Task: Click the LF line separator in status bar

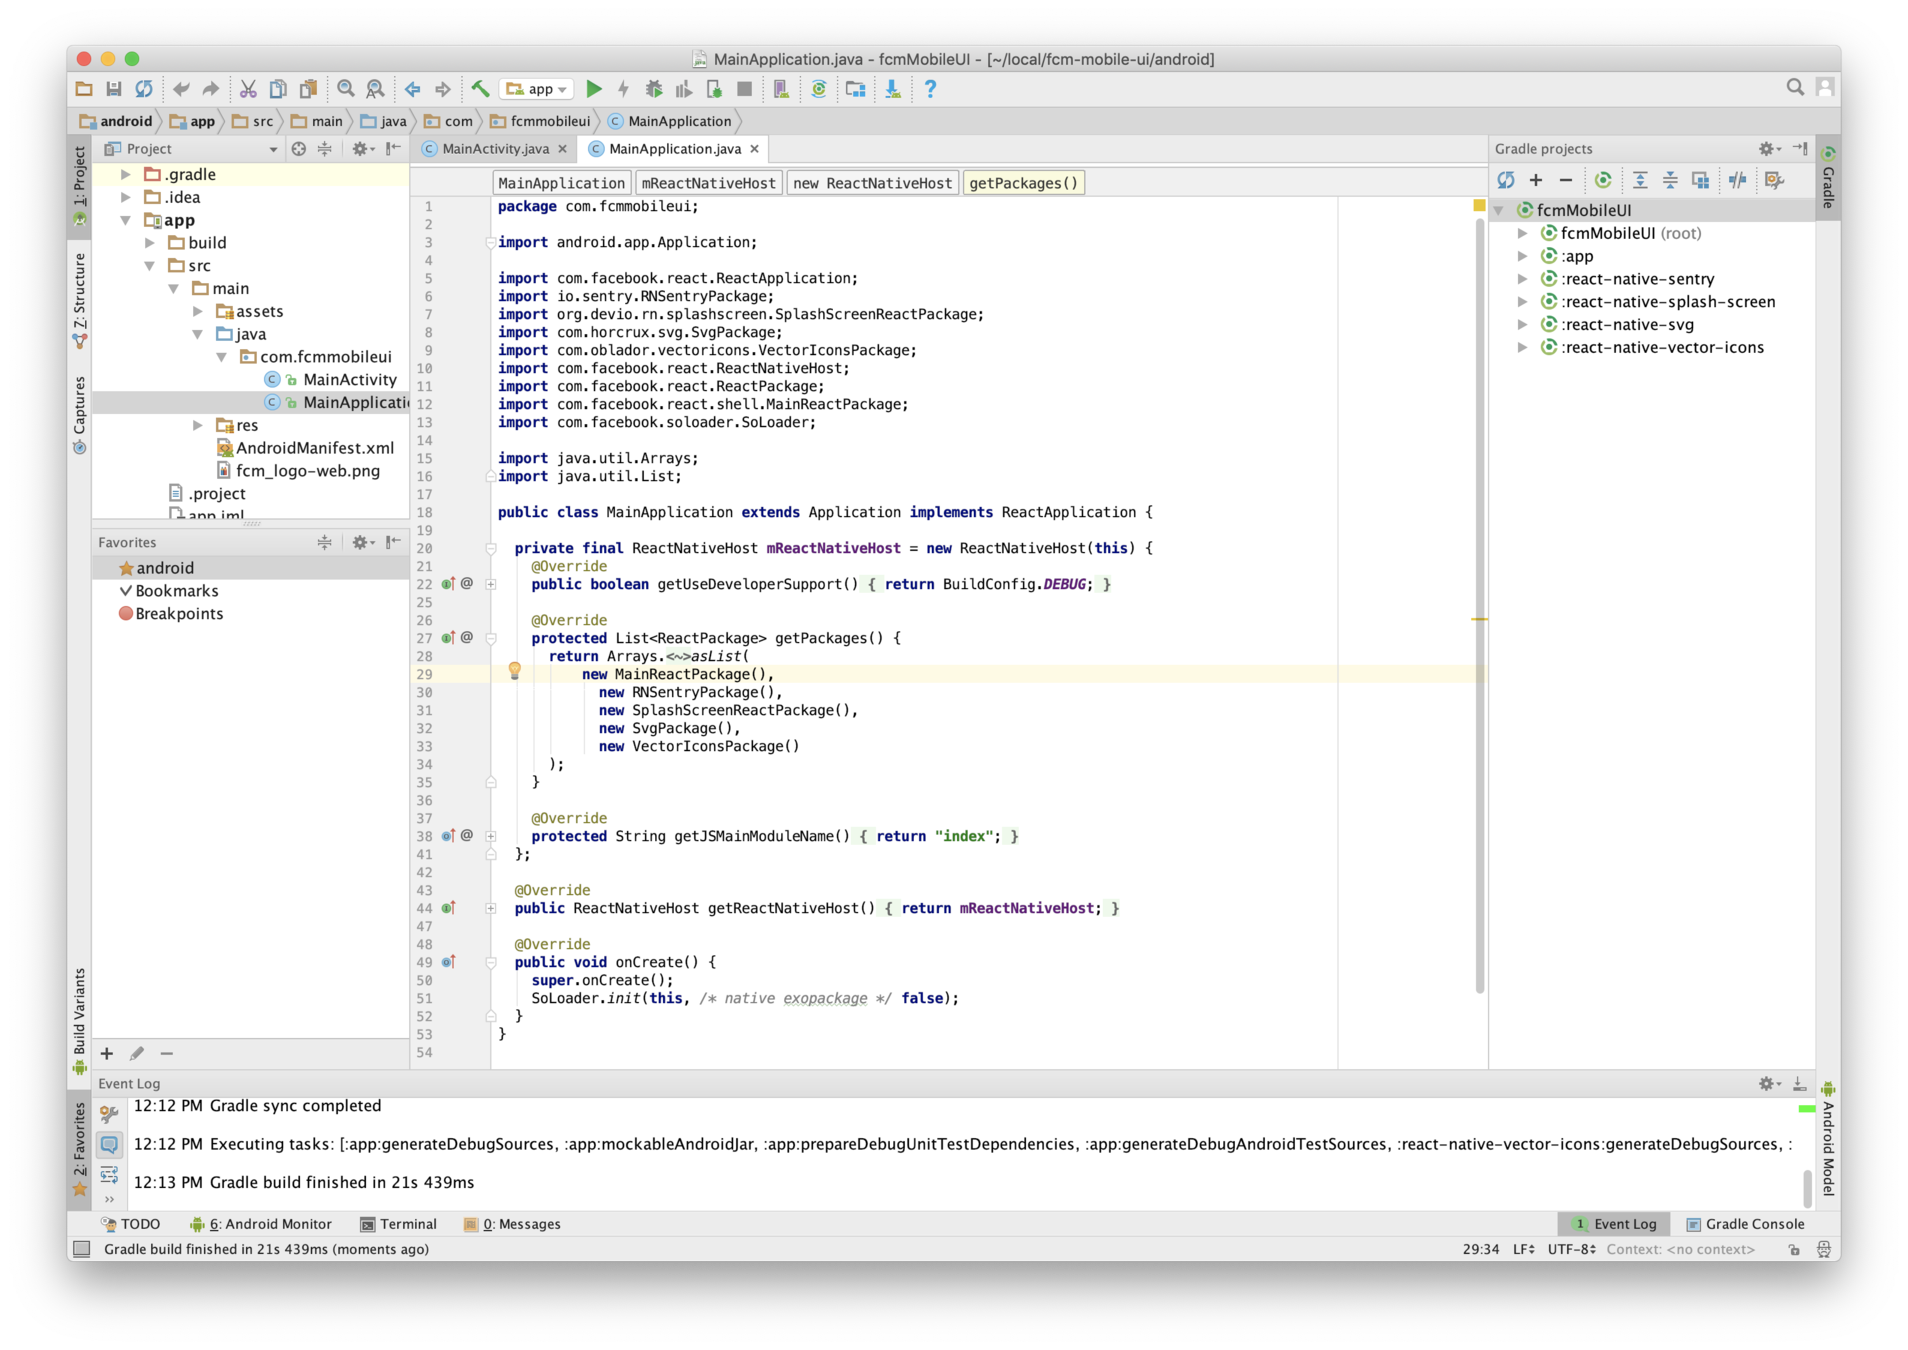Action: tap(1523, 1249)
